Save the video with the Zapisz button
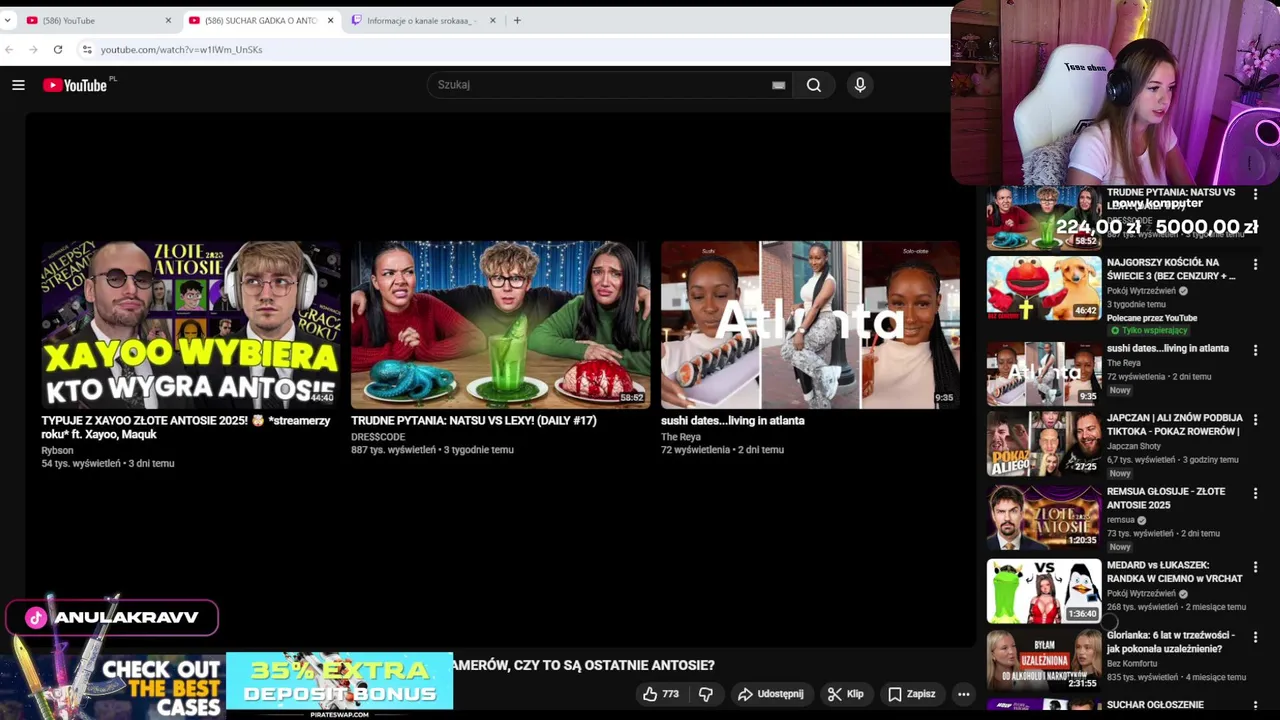Screen dimensions: 1280x720 pyautogui.click(x=911, y=694)
